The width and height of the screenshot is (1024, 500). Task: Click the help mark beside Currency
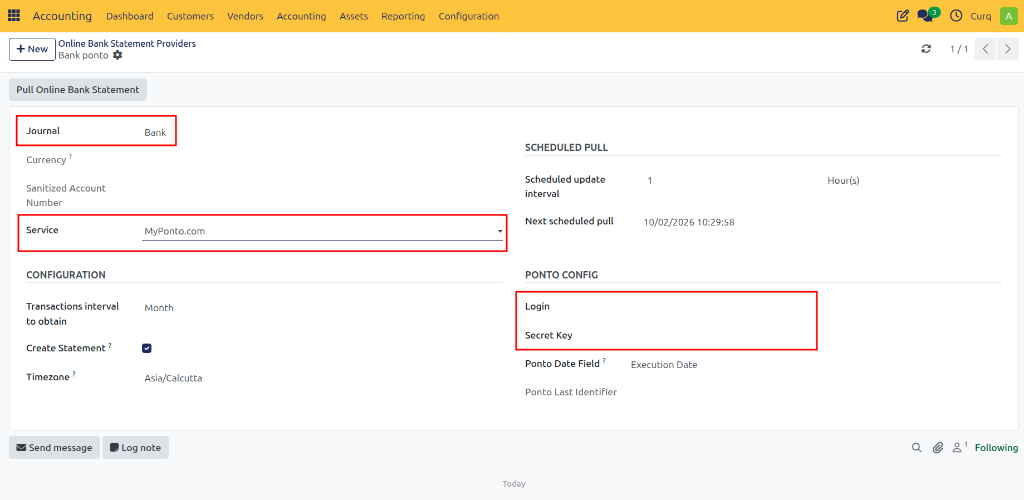(71, 157)
